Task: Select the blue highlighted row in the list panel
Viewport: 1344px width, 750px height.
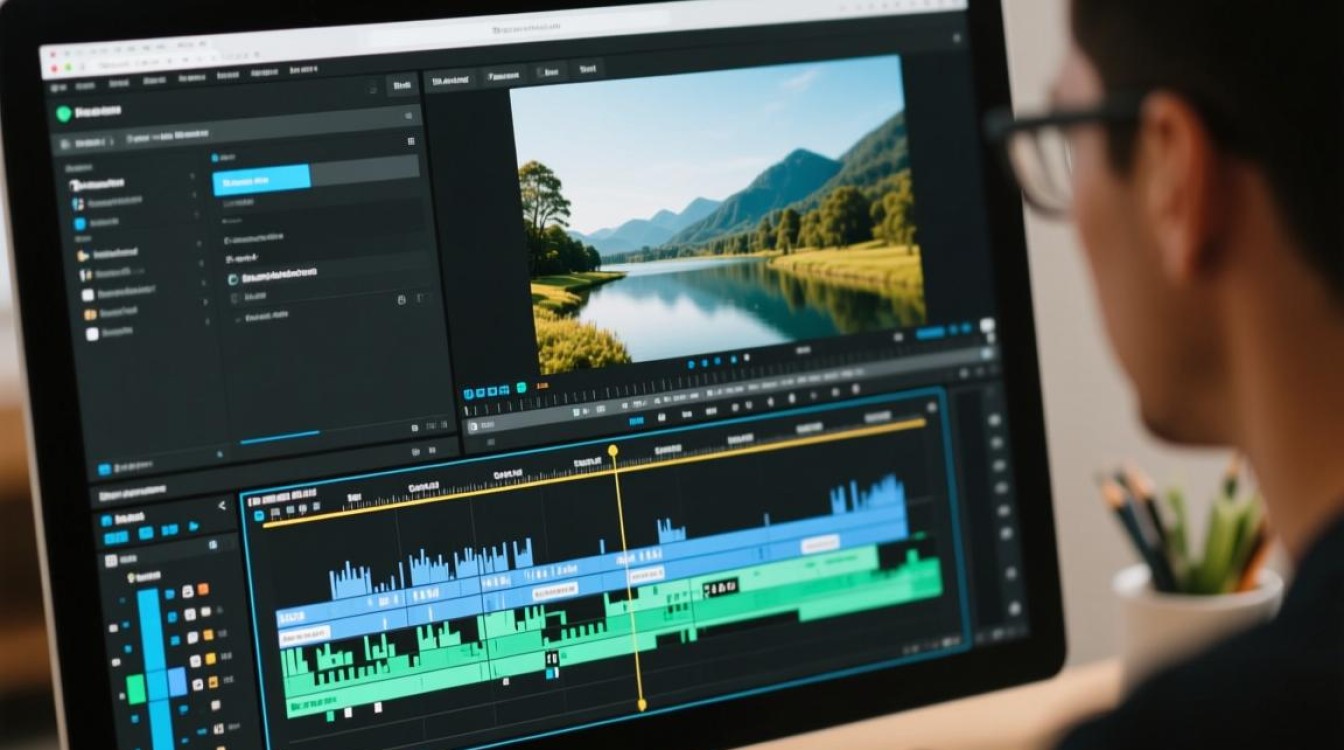Action: pos(261,180)
